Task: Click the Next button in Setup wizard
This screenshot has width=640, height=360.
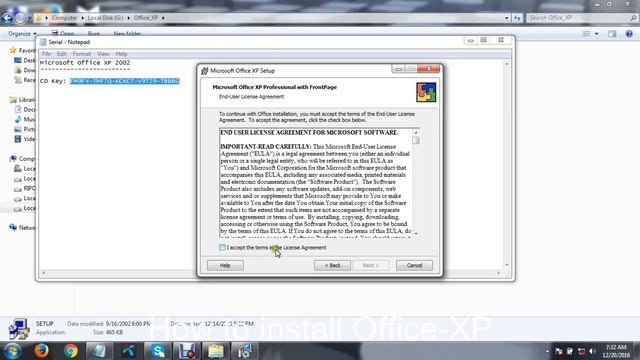Action: coord(371,265)
